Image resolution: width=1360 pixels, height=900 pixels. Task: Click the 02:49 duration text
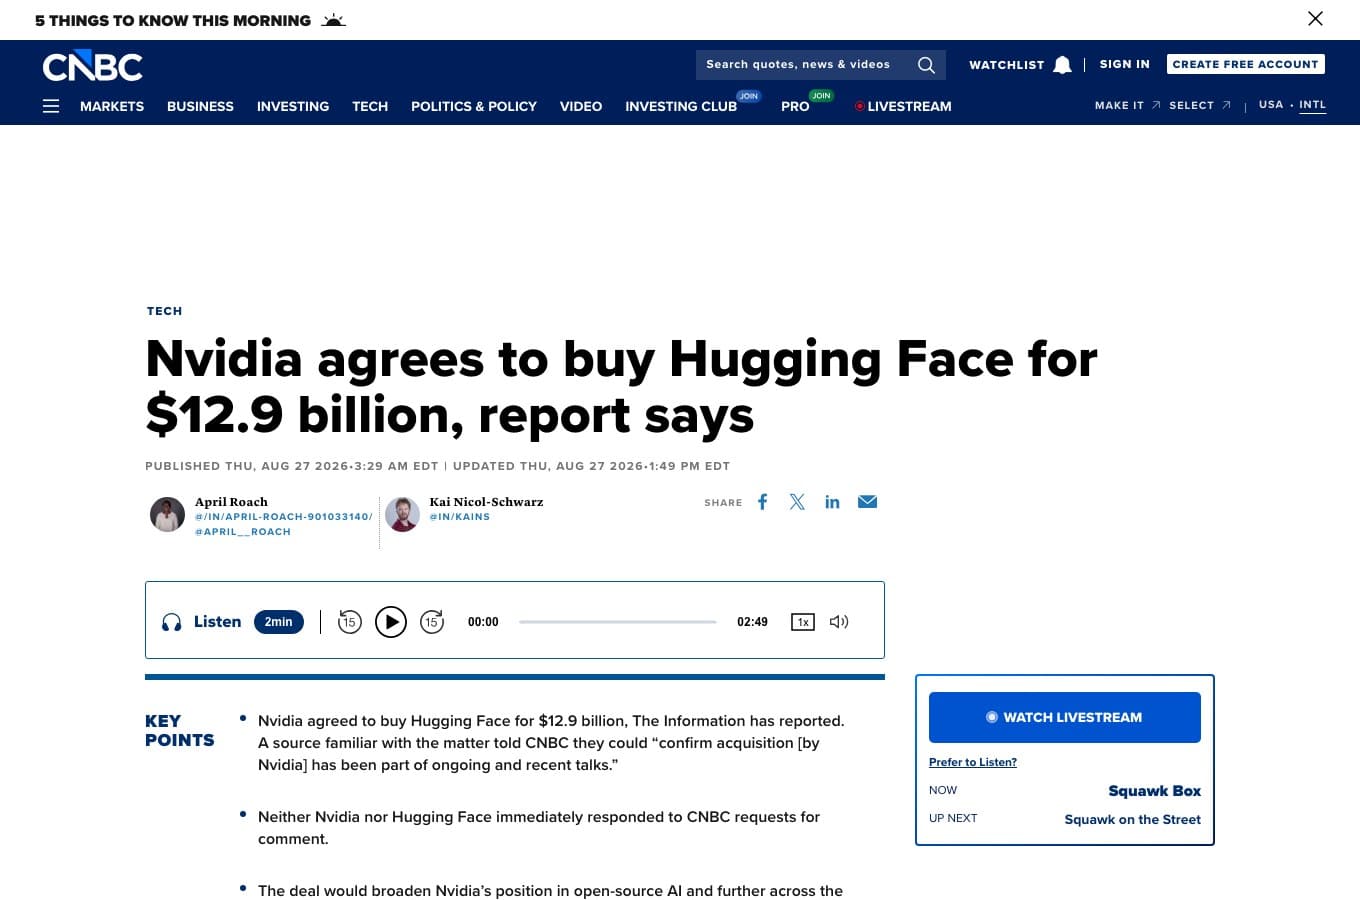752,622
